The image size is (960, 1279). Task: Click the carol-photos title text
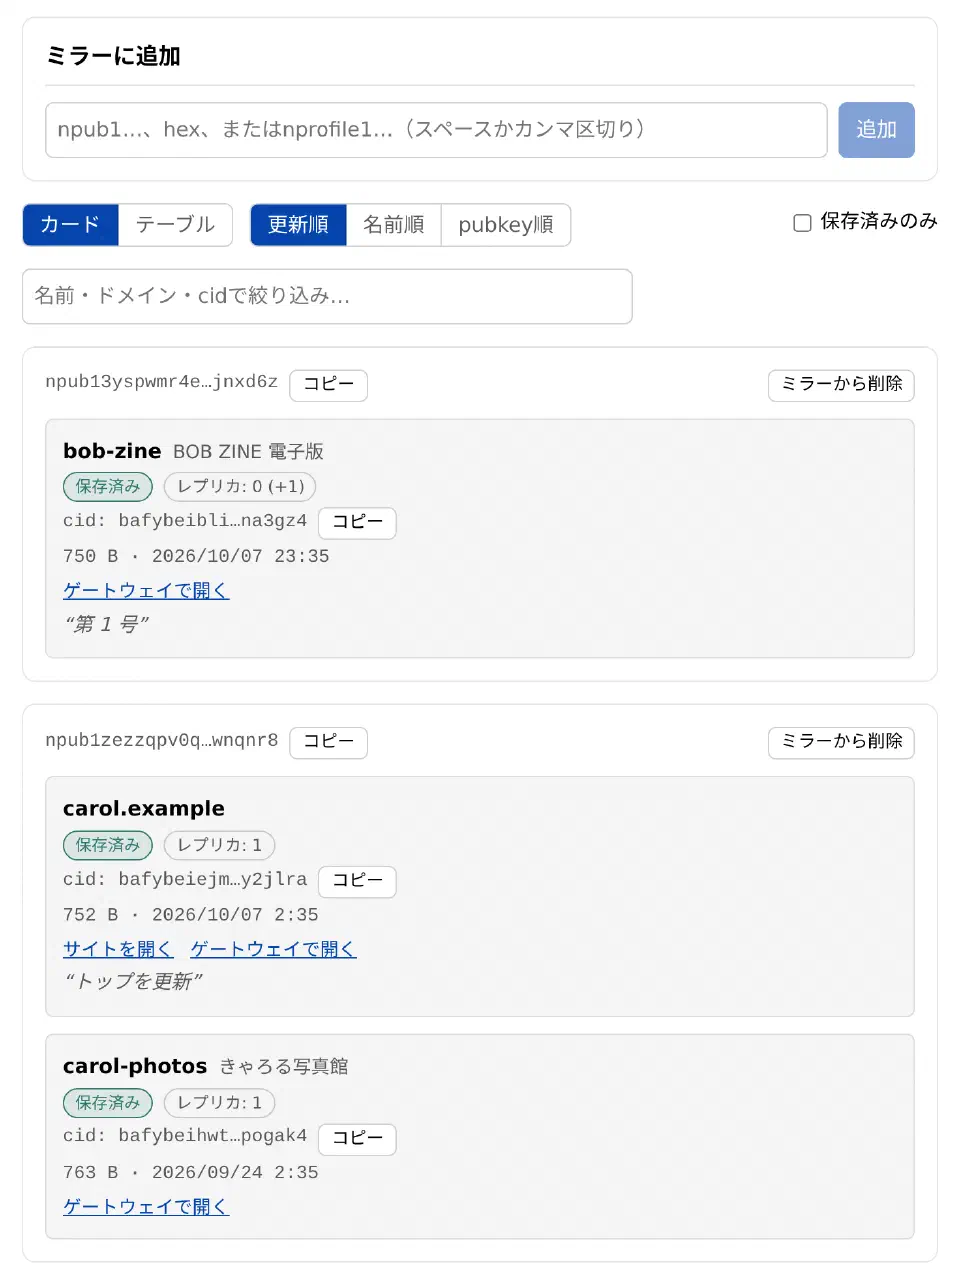point(135,1066)
